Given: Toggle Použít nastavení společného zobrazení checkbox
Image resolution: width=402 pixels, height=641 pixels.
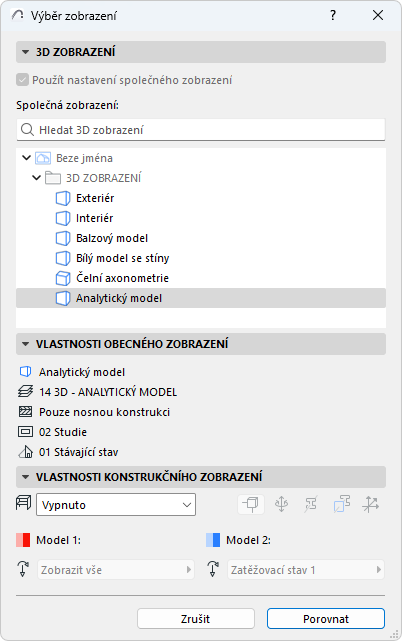Looking at the screenshot, I should pos(22,80).
